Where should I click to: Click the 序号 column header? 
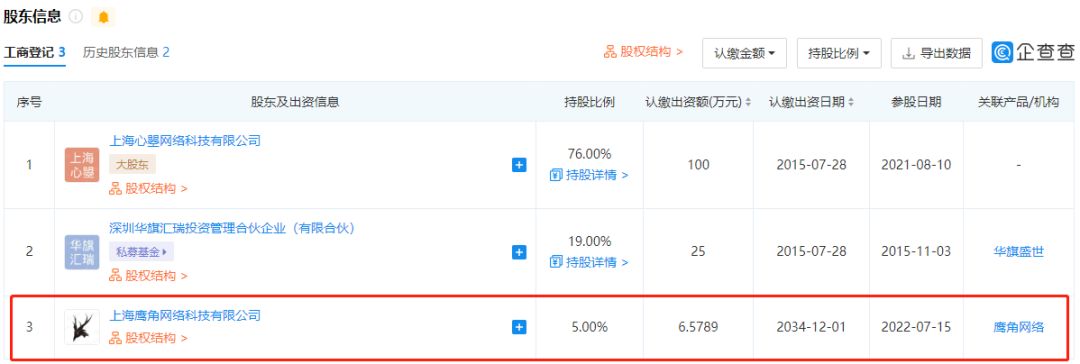(x=29, y=102)
